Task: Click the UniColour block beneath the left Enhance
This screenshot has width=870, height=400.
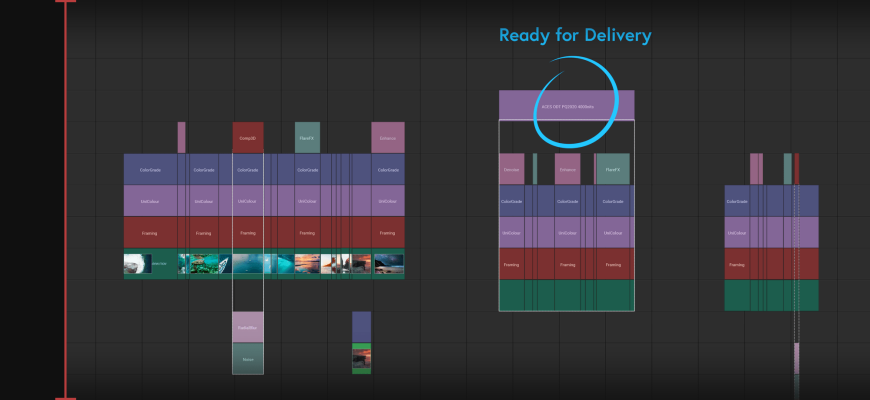Action: coord(388,201)
